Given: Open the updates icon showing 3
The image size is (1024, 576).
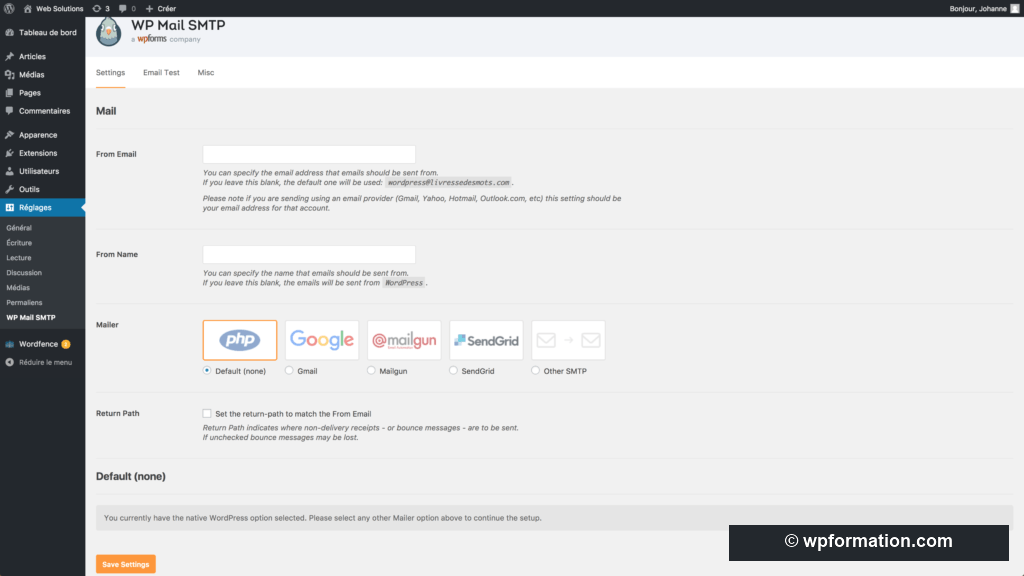Looking at the screenshot, I should [97, 8].
